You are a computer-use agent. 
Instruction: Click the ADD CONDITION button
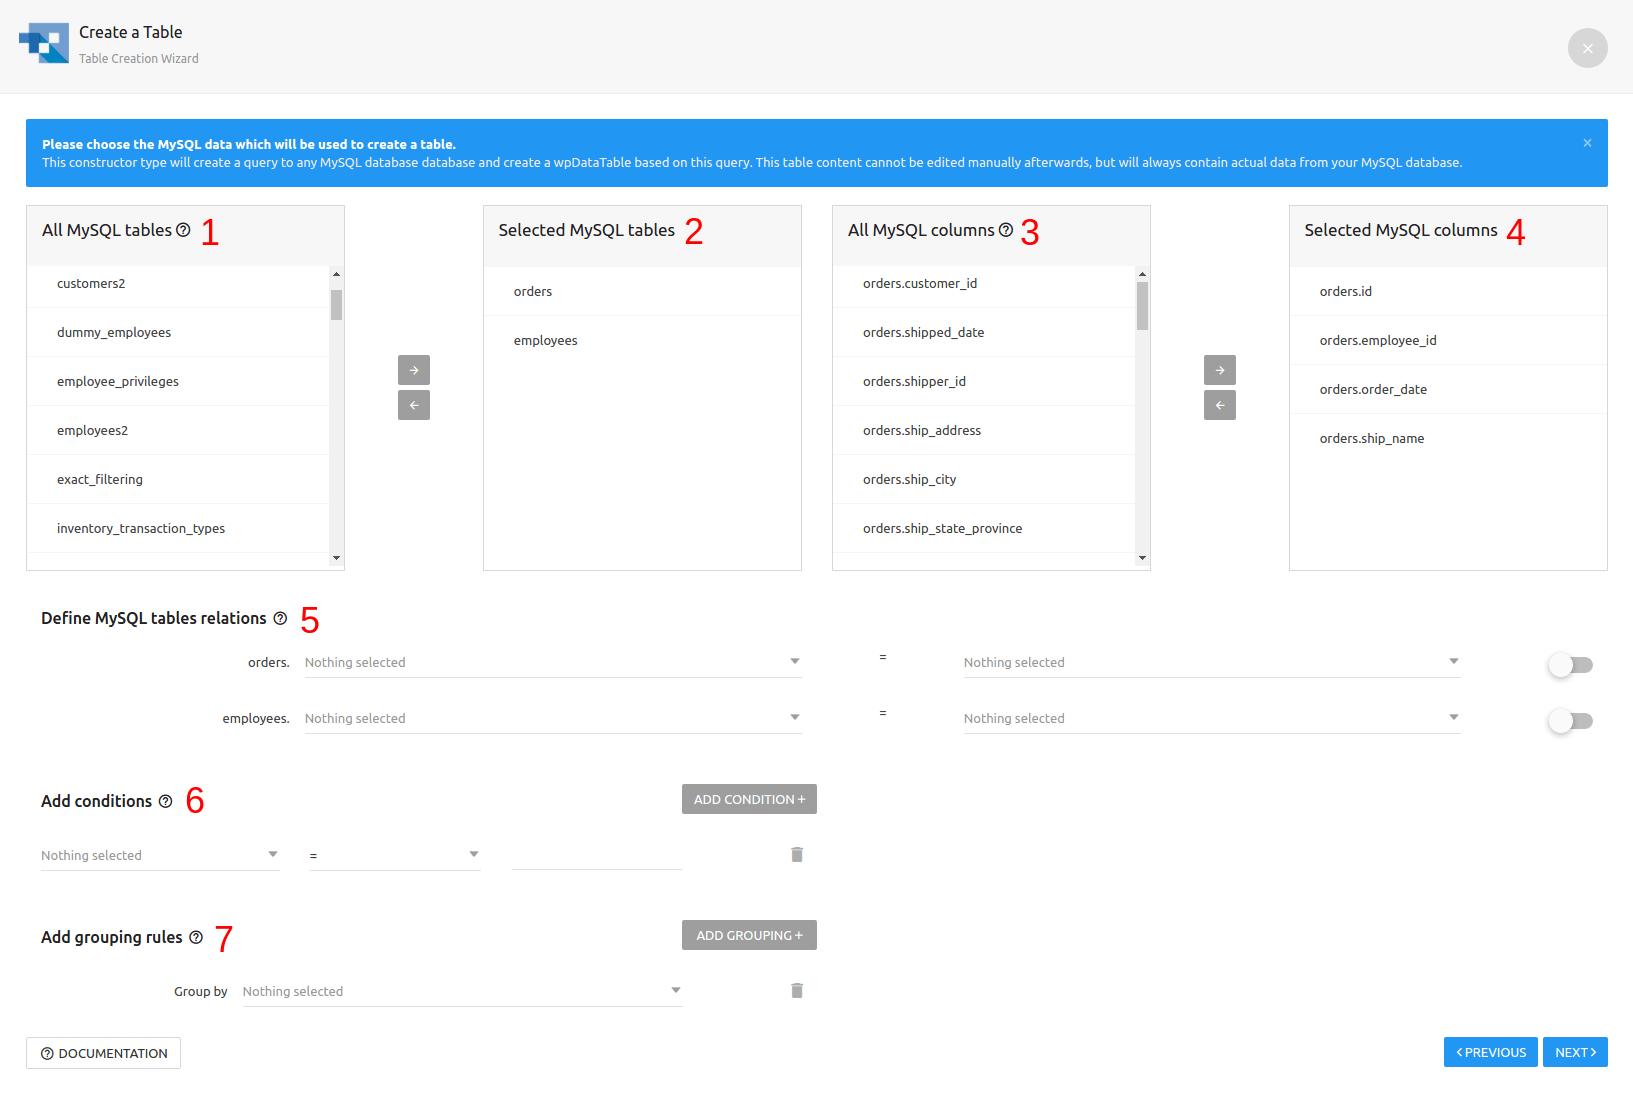point(748,799)
